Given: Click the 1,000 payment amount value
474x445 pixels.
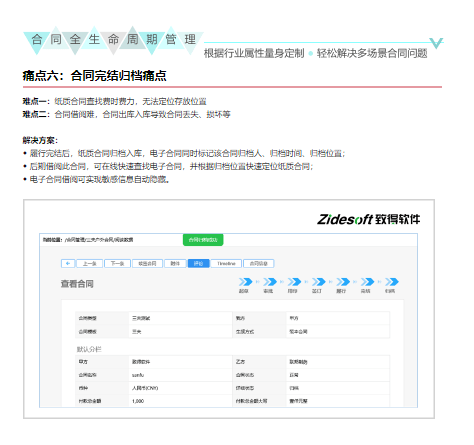Looking at the screenshot, I should [138, 401].
